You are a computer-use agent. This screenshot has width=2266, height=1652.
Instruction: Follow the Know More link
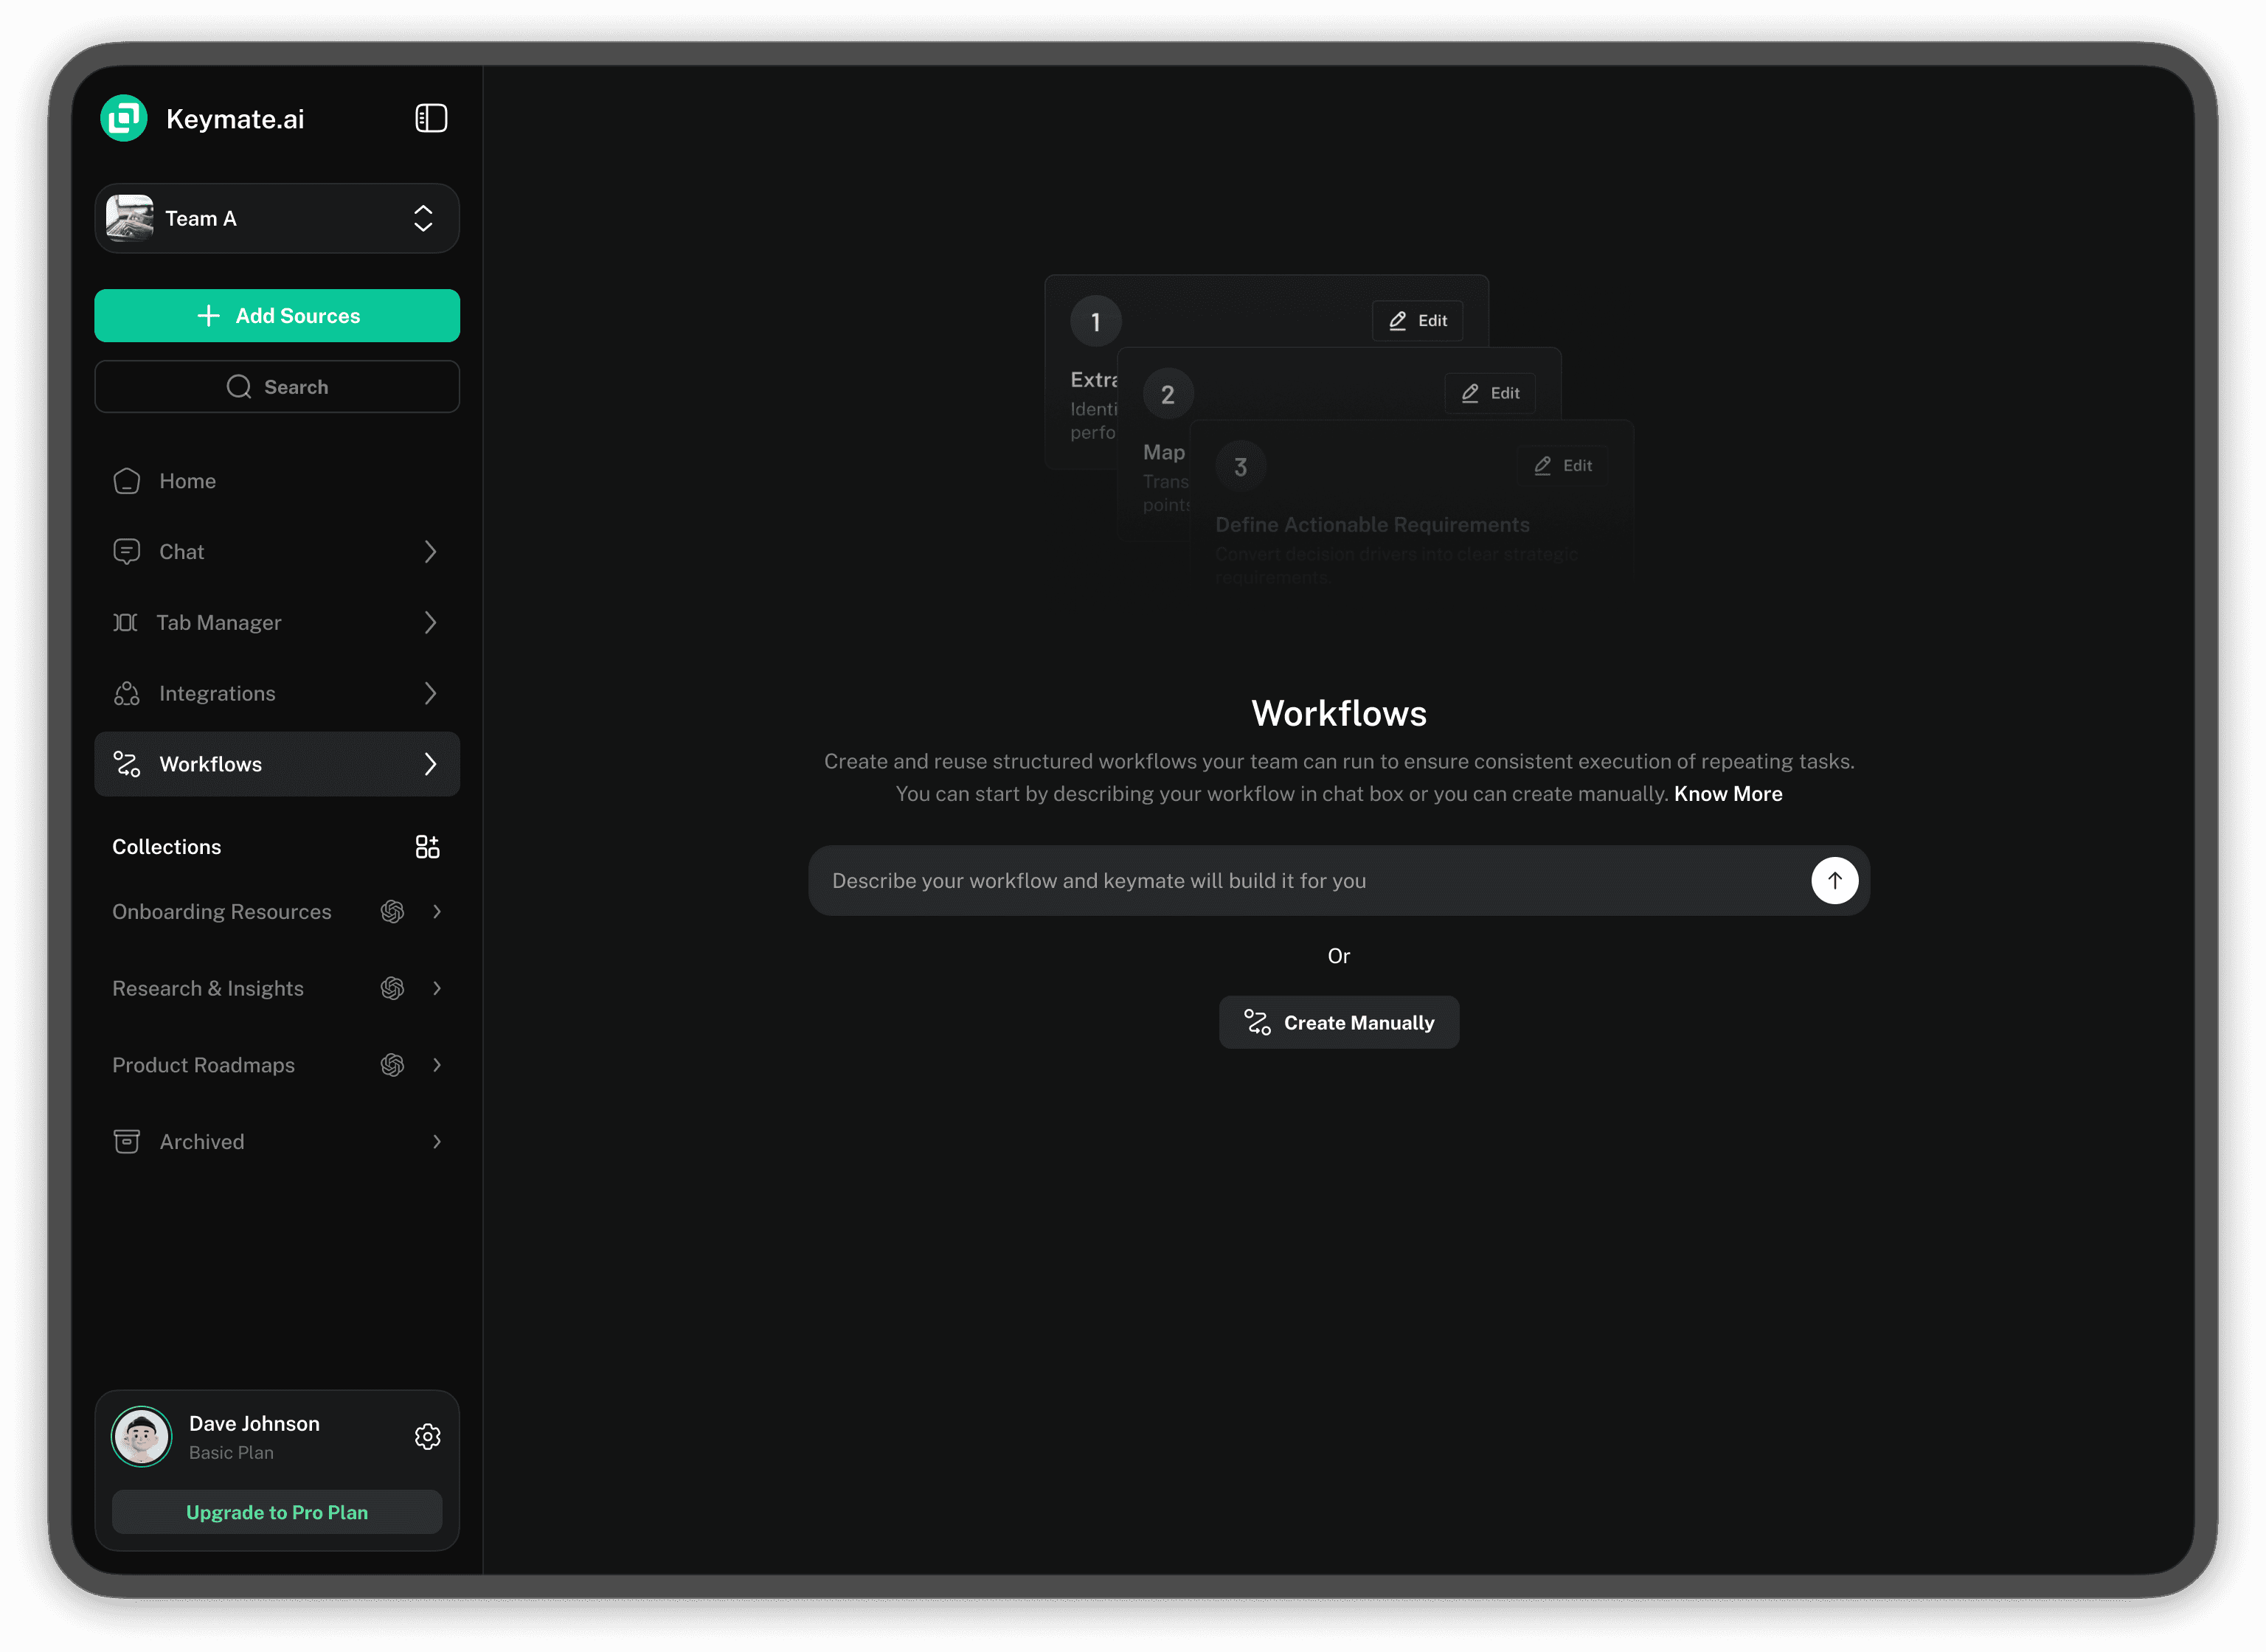(x=1728, y=794)
